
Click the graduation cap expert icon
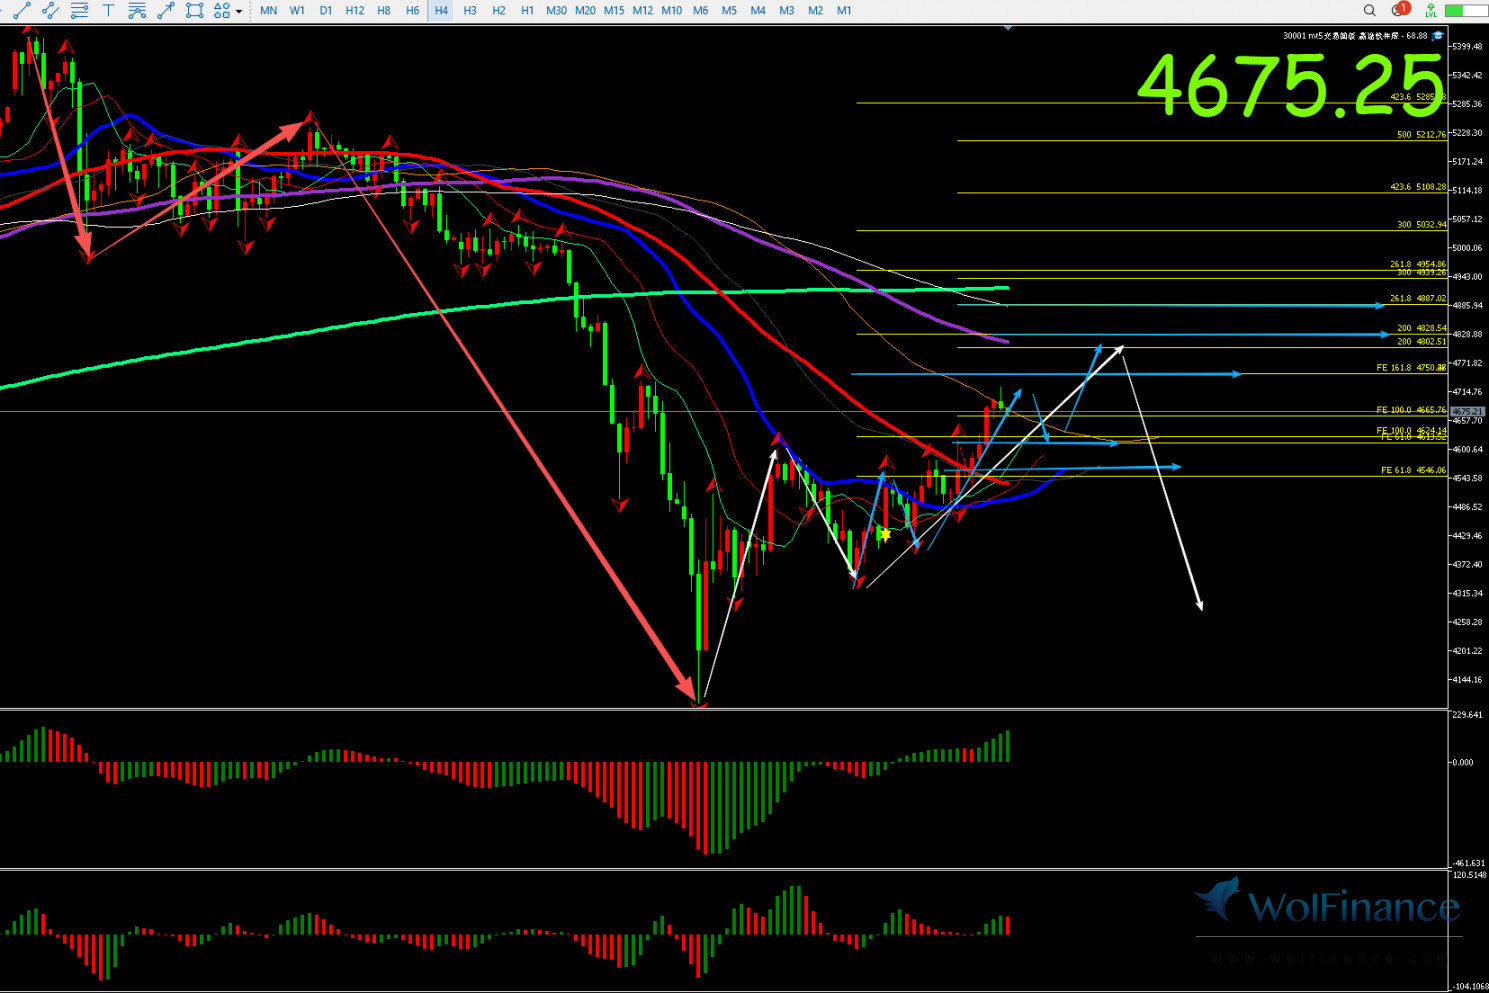click(x=1438, y=36)
